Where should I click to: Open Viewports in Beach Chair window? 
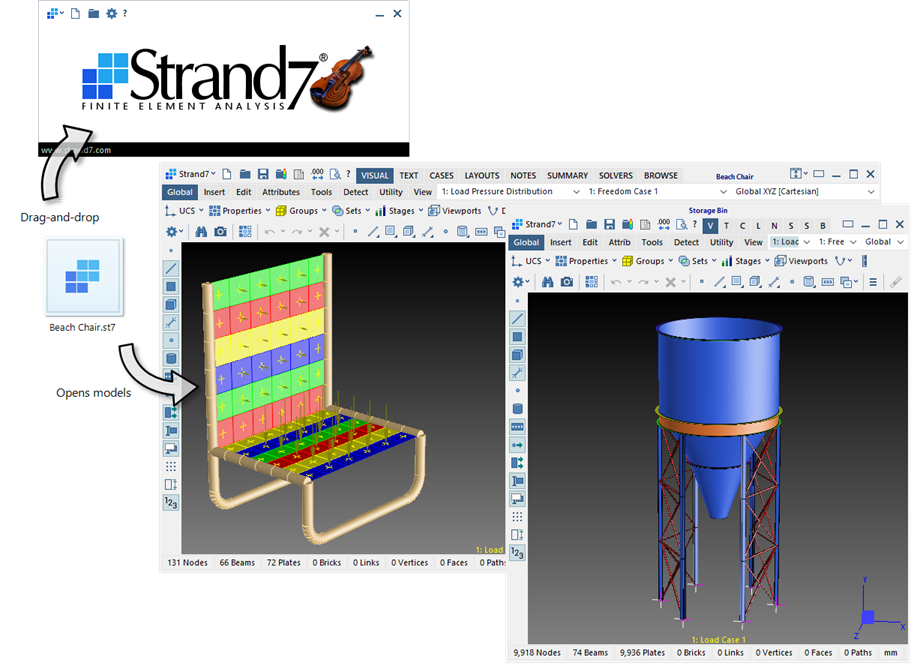(455, 211)
